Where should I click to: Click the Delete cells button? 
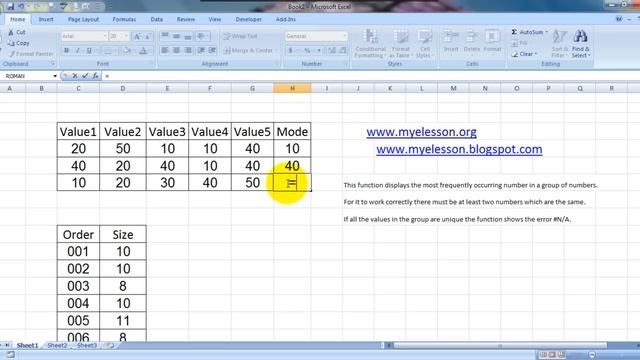[x=471, y=42]
